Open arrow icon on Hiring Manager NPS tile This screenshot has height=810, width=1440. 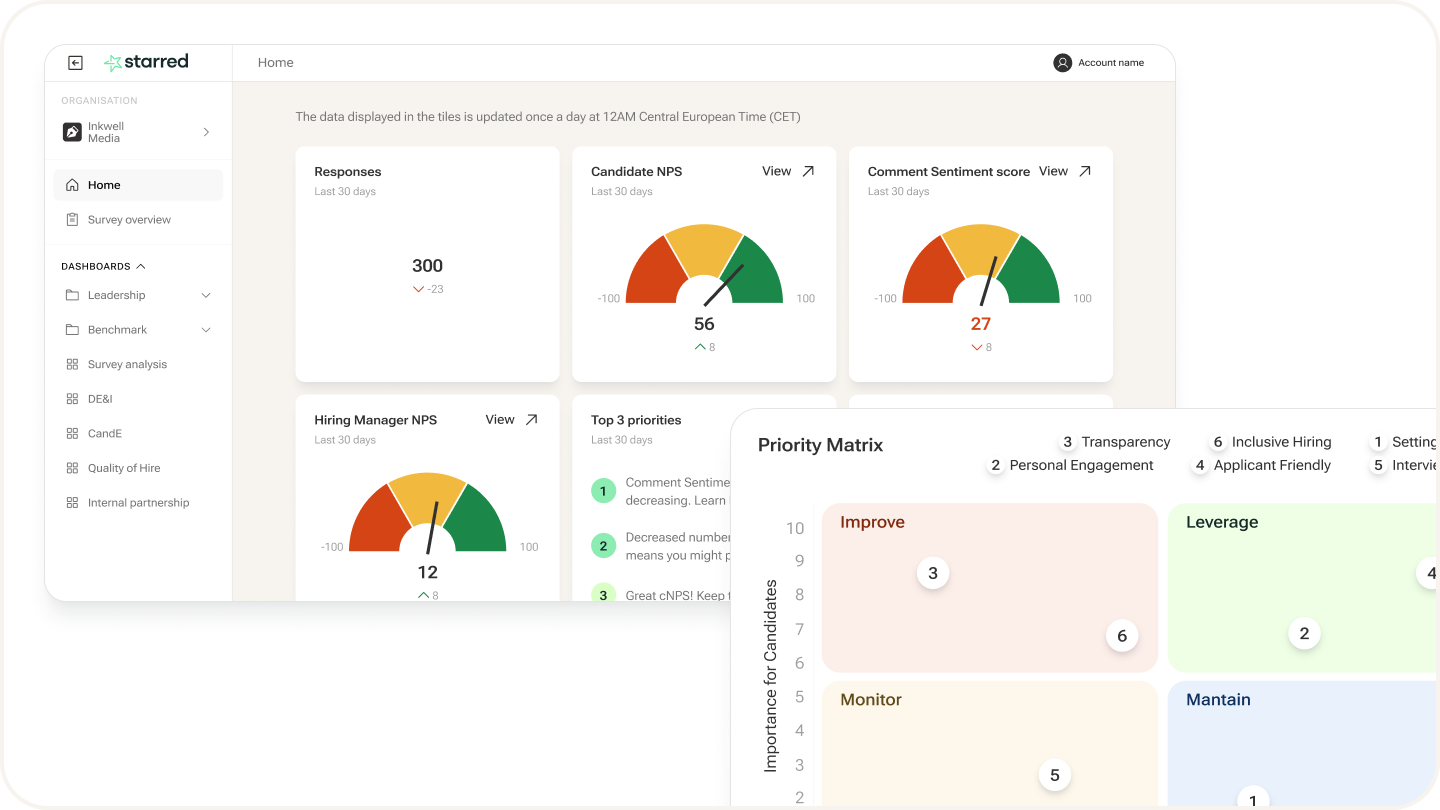coord(532,420)
